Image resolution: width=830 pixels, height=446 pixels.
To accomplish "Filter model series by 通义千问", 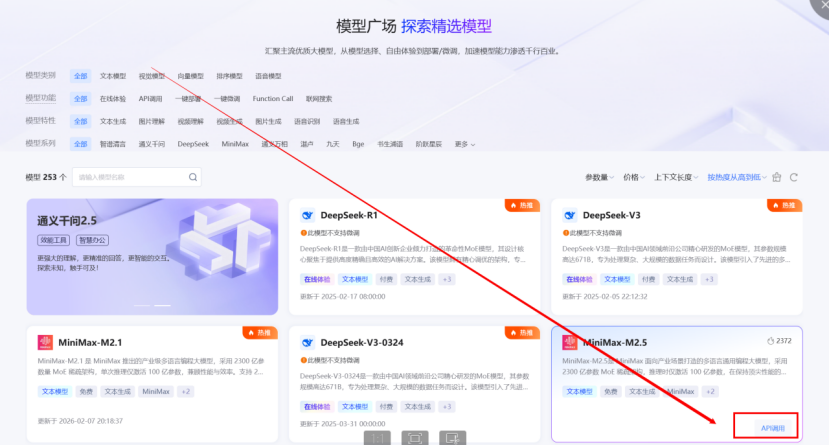I will click(x=152, y=144).
